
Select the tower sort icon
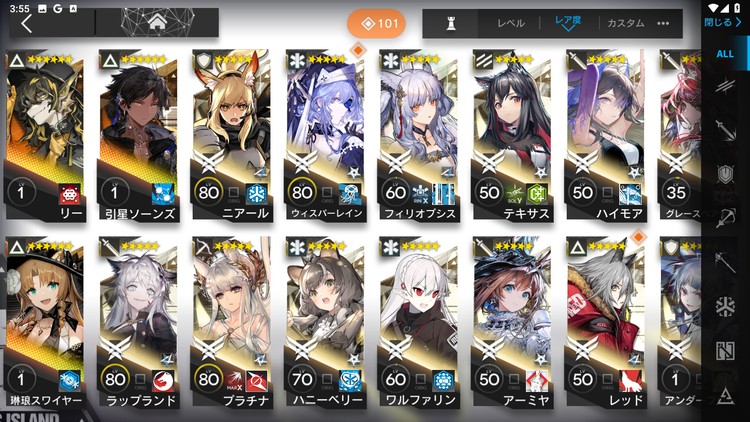pyautogui.click(x=451, y=23)
